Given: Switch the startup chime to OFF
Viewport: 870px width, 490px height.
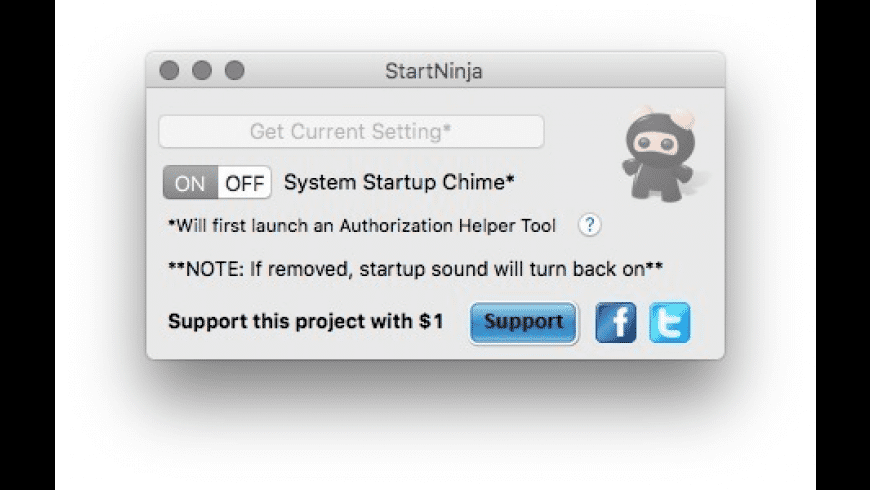Looking at the screenshot, I should click(x=244, y=183).
